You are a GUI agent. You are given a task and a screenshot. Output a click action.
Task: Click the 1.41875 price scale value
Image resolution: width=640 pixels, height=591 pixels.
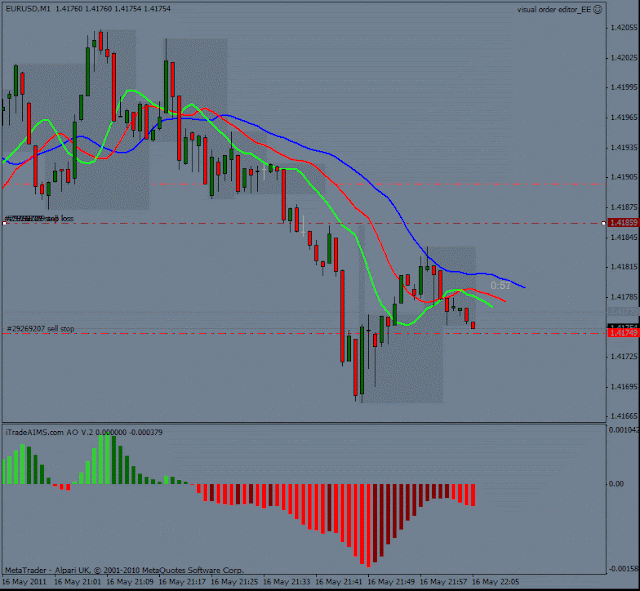point(624,207)
